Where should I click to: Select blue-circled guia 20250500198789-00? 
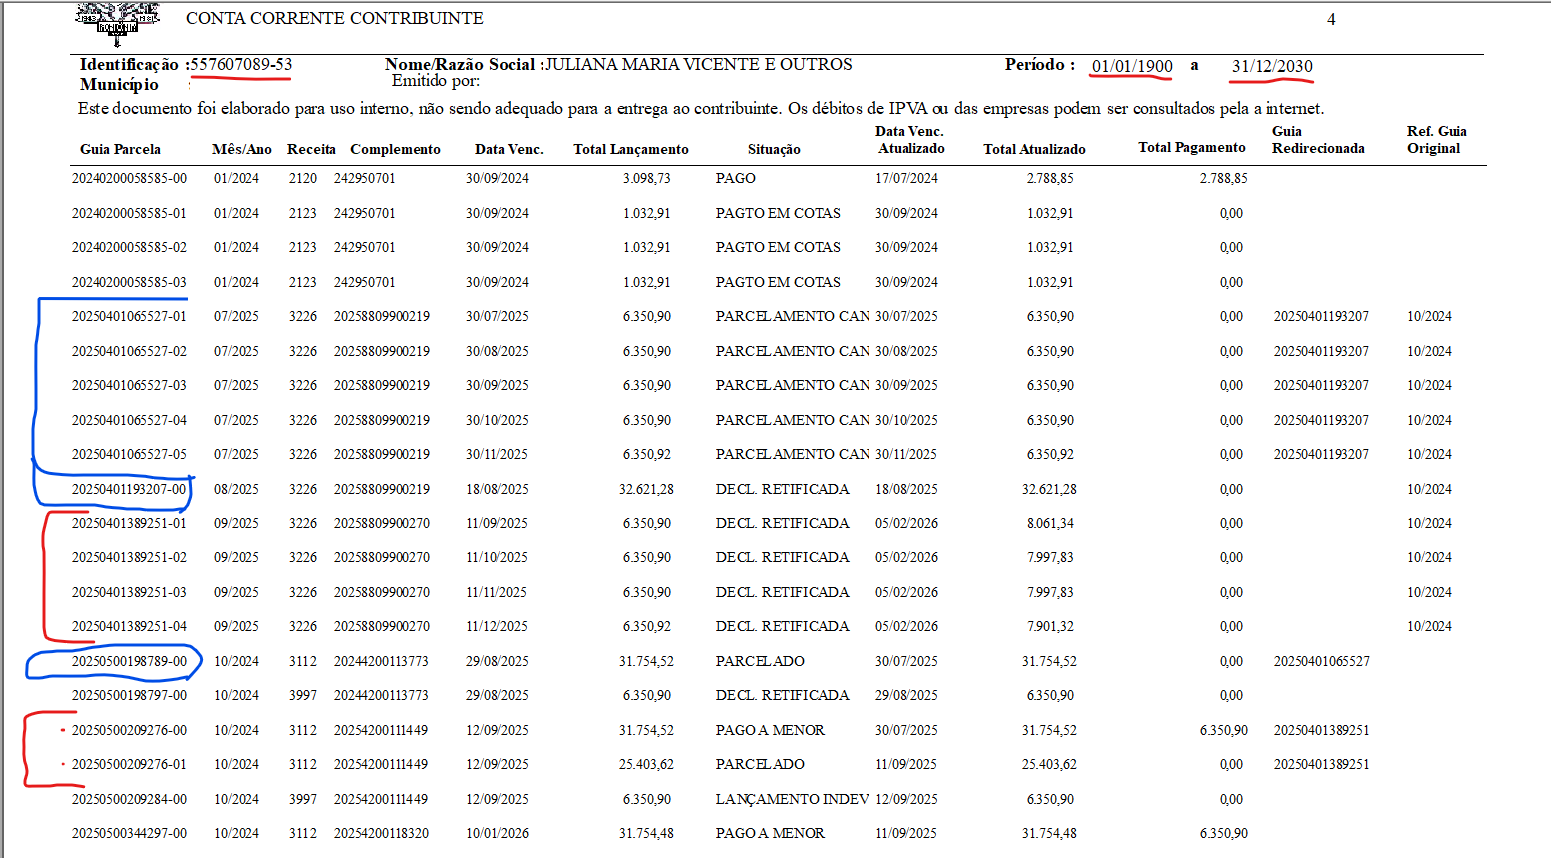pos(129,661)
